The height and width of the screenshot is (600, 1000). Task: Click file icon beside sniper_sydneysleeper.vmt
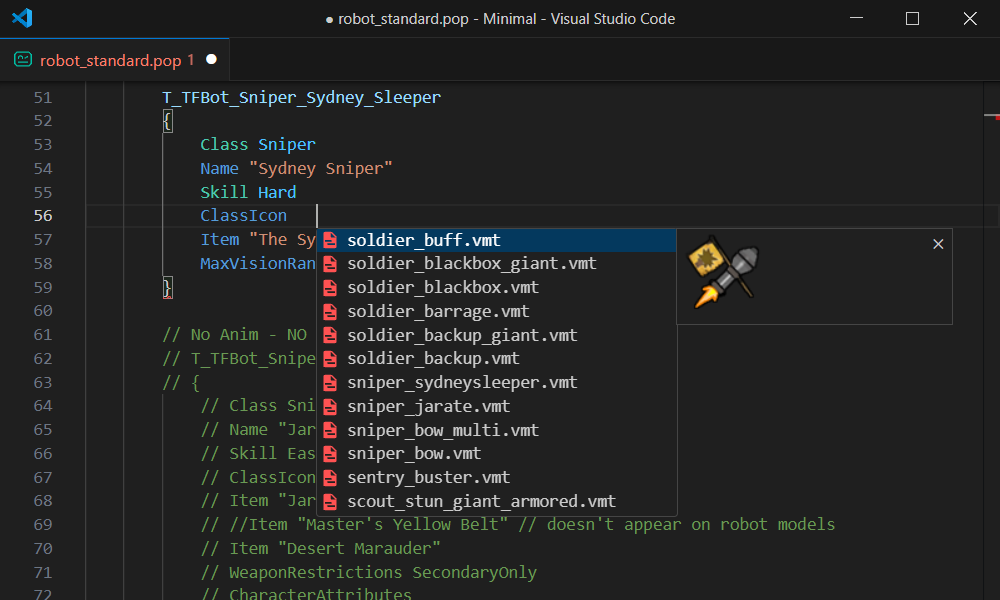[x=330, y=383]
